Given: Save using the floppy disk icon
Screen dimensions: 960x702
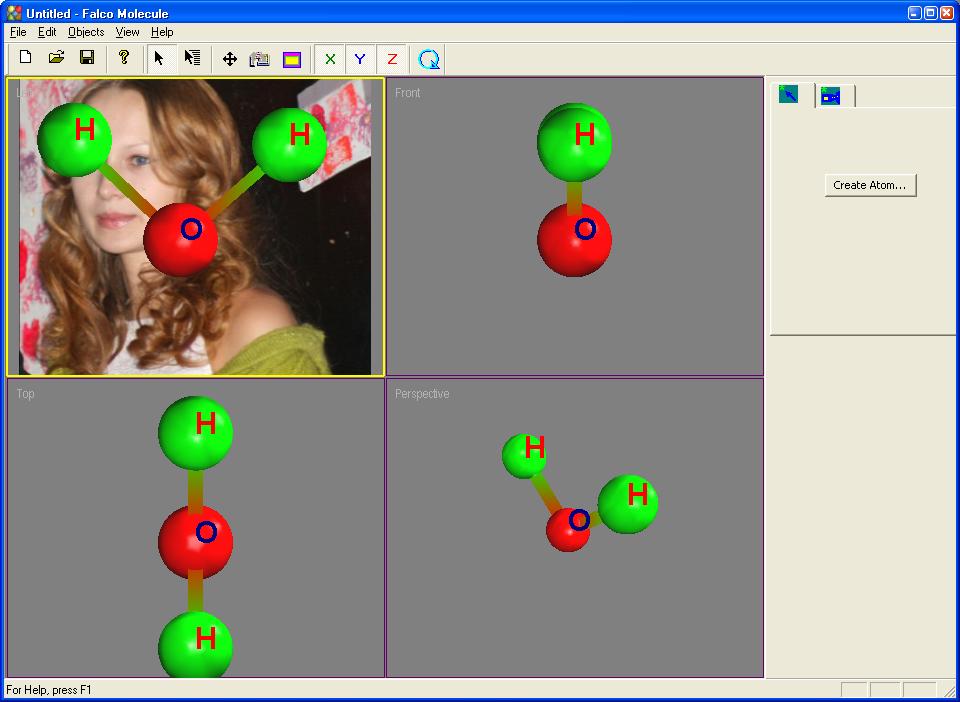Looking at the screenshot, I should coord(88,58).
